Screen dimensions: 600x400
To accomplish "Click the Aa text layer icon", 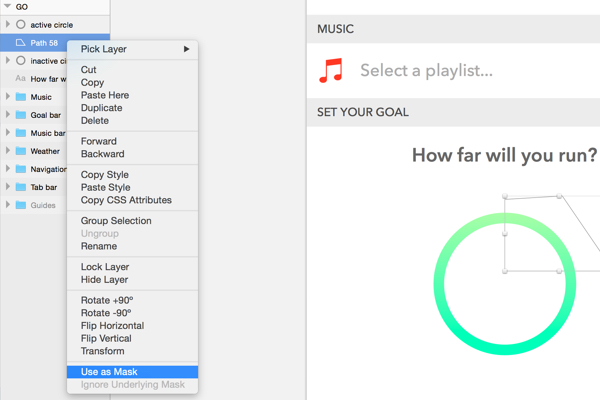I will pos(20,78).
